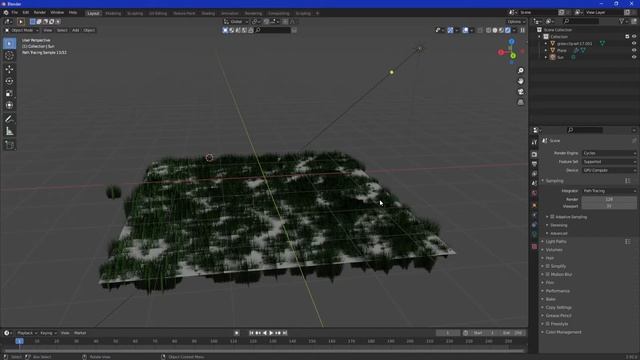
Task: Open the viewport Add menu
Action: (76, 30)
